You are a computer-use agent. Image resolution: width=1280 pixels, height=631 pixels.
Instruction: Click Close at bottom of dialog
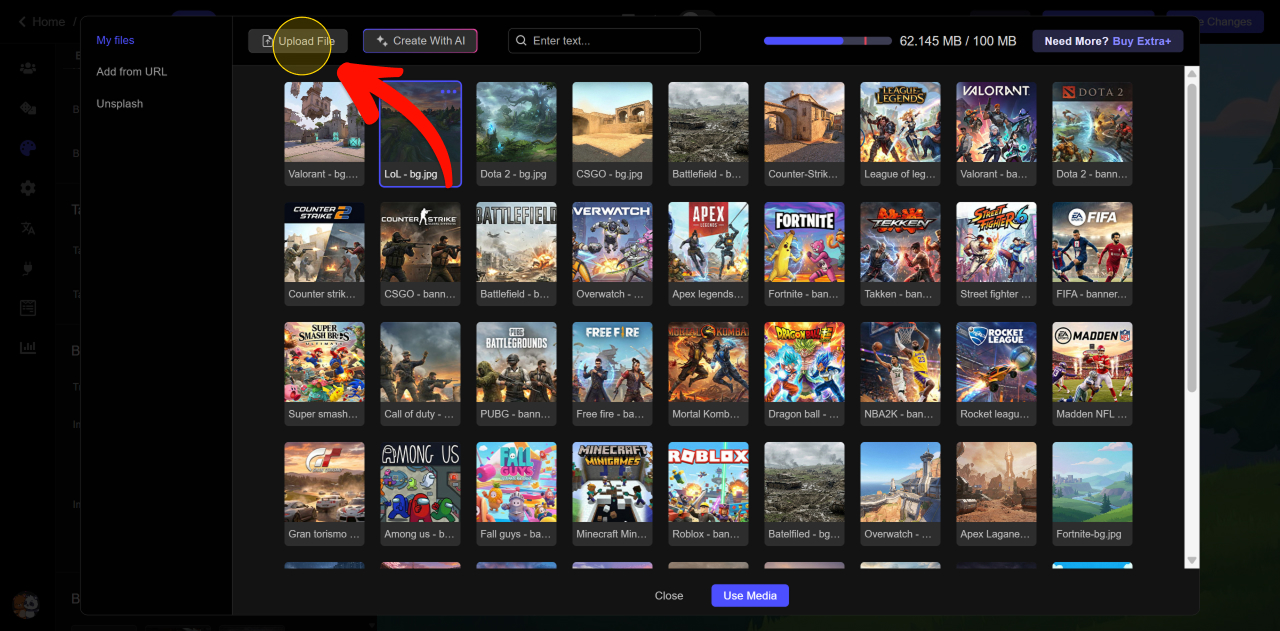point(669,596)
